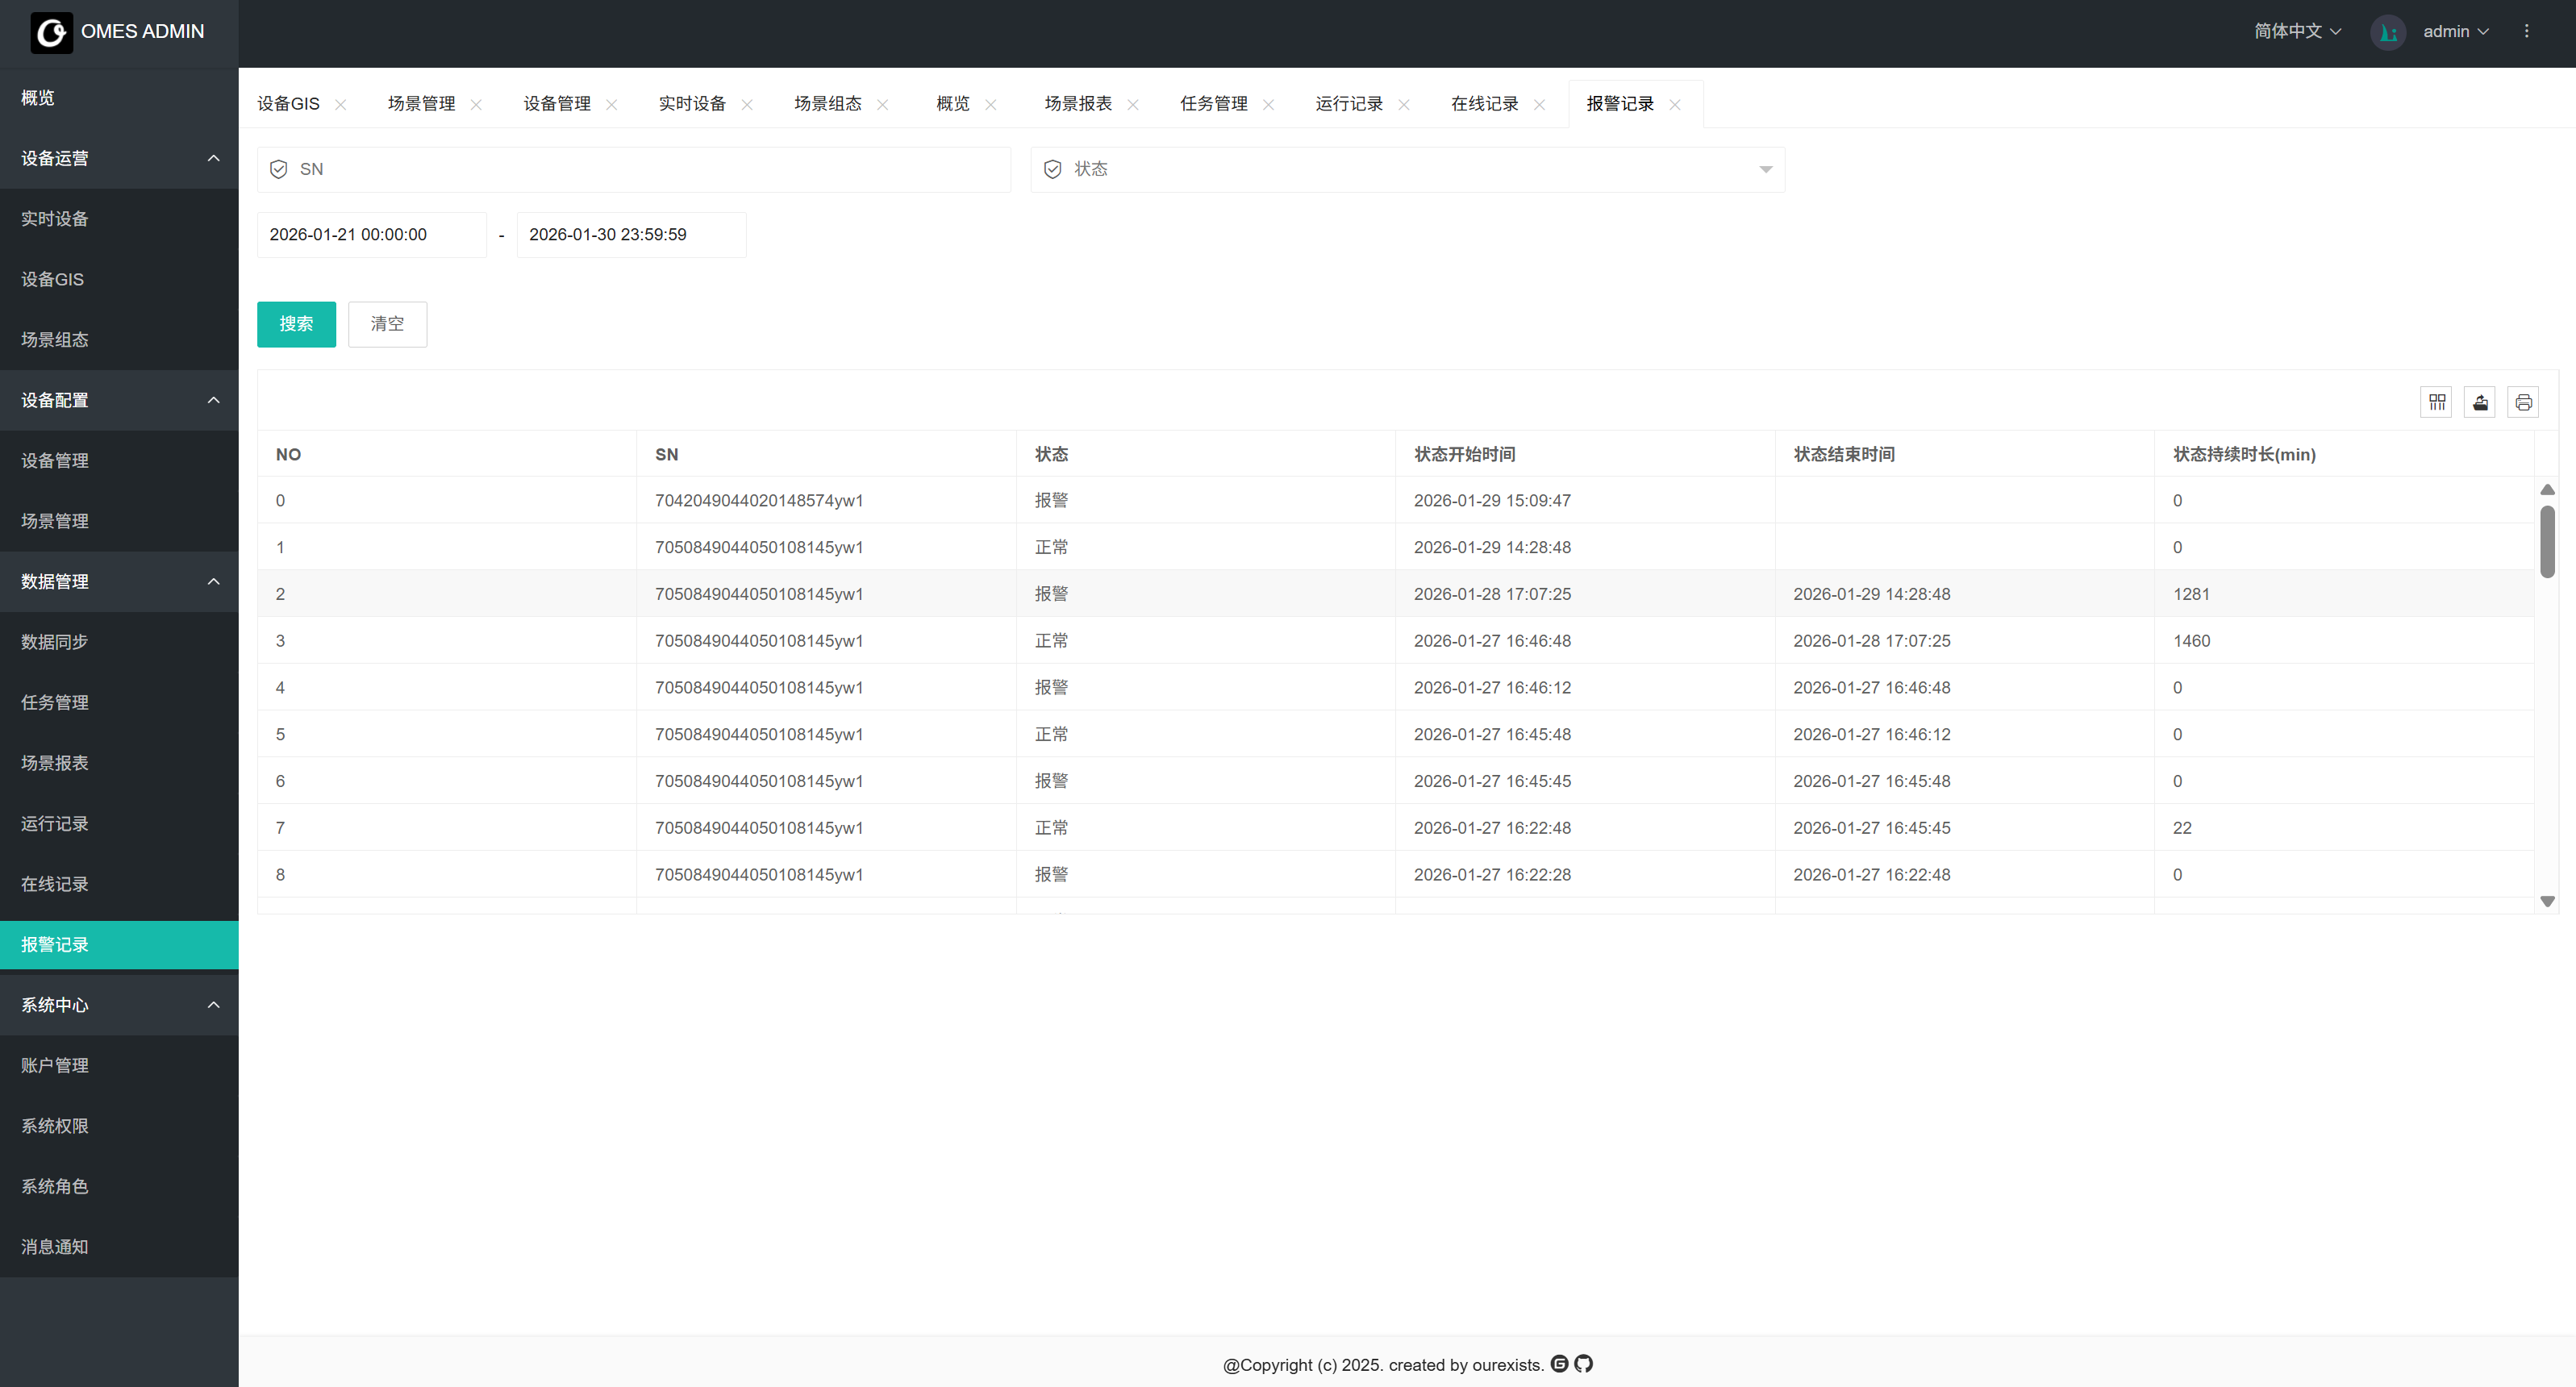The height and width of the screenshot is (1387, 2576).
Task: Click the admin avatar icon
Action: click(x=2387, y=32)
